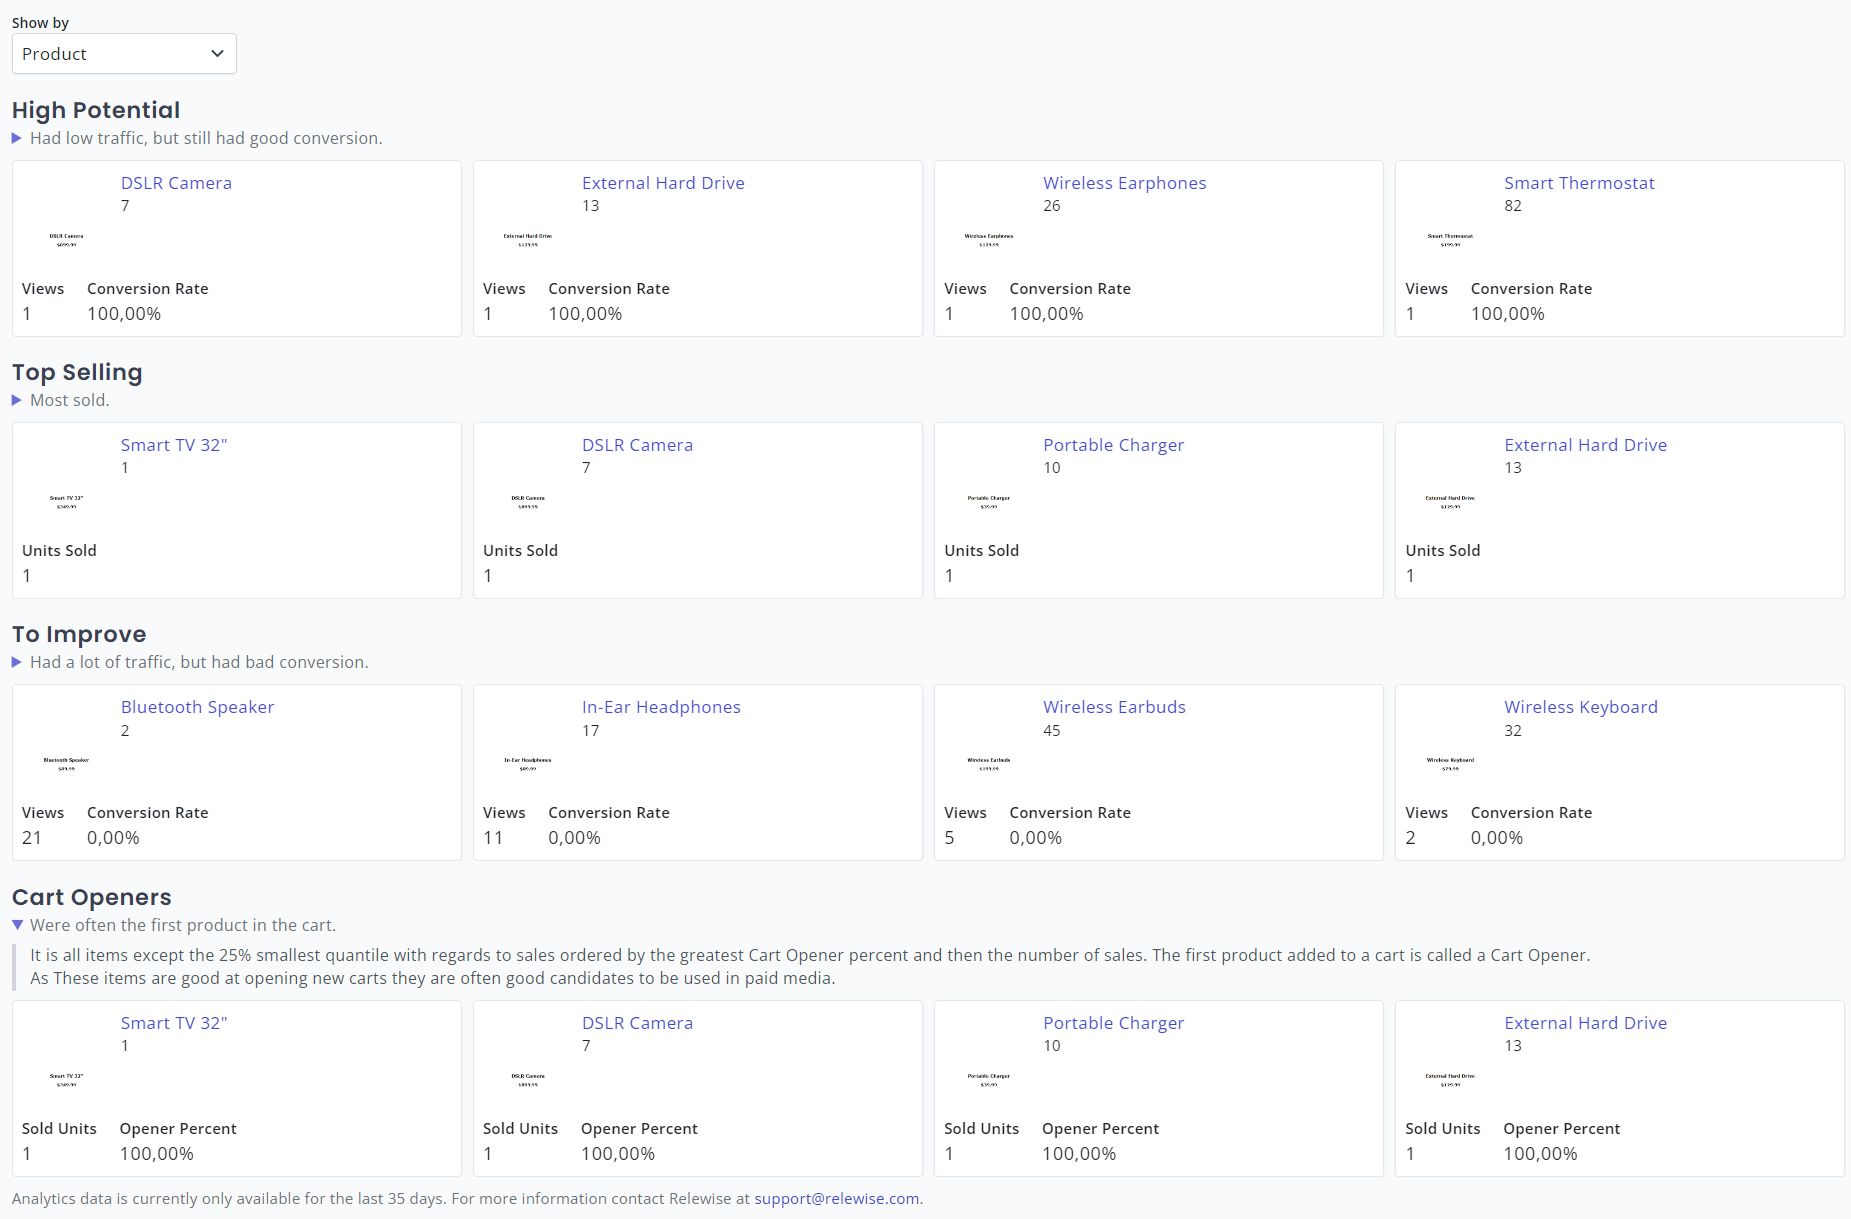The height and width of the screenshot is (1219, 1851).
Task: Expand the To Improve section details
Action: pyautogui.click(x=15, y=662)
